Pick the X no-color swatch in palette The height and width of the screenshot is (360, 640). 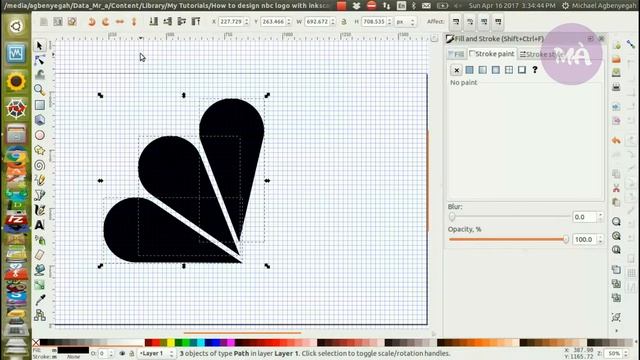pos(36,342)
